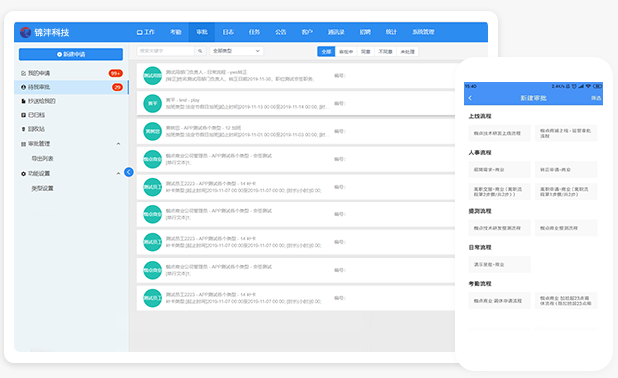Select the 全部 status filter
The width and height of the screenshot is (618, 378).
click(326, 52)
